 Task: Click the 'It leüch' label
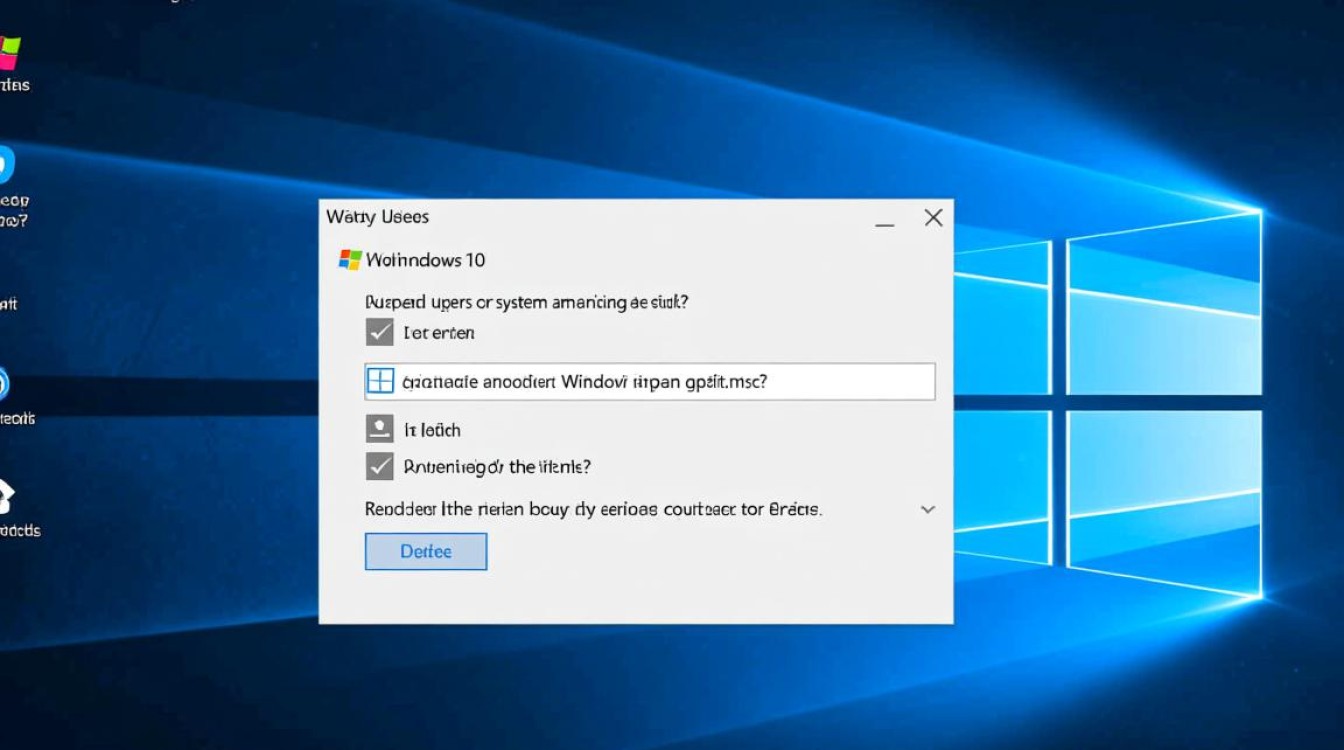click(x=432, y=430)
